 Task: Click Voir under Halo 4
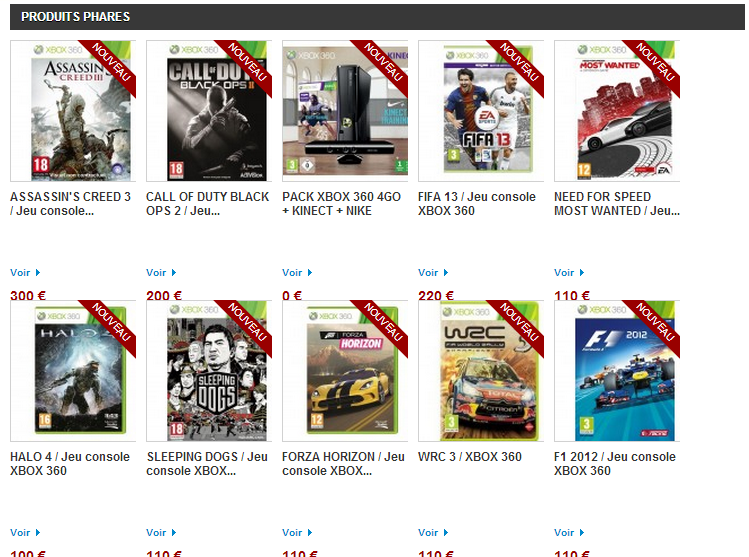(25, 533)
